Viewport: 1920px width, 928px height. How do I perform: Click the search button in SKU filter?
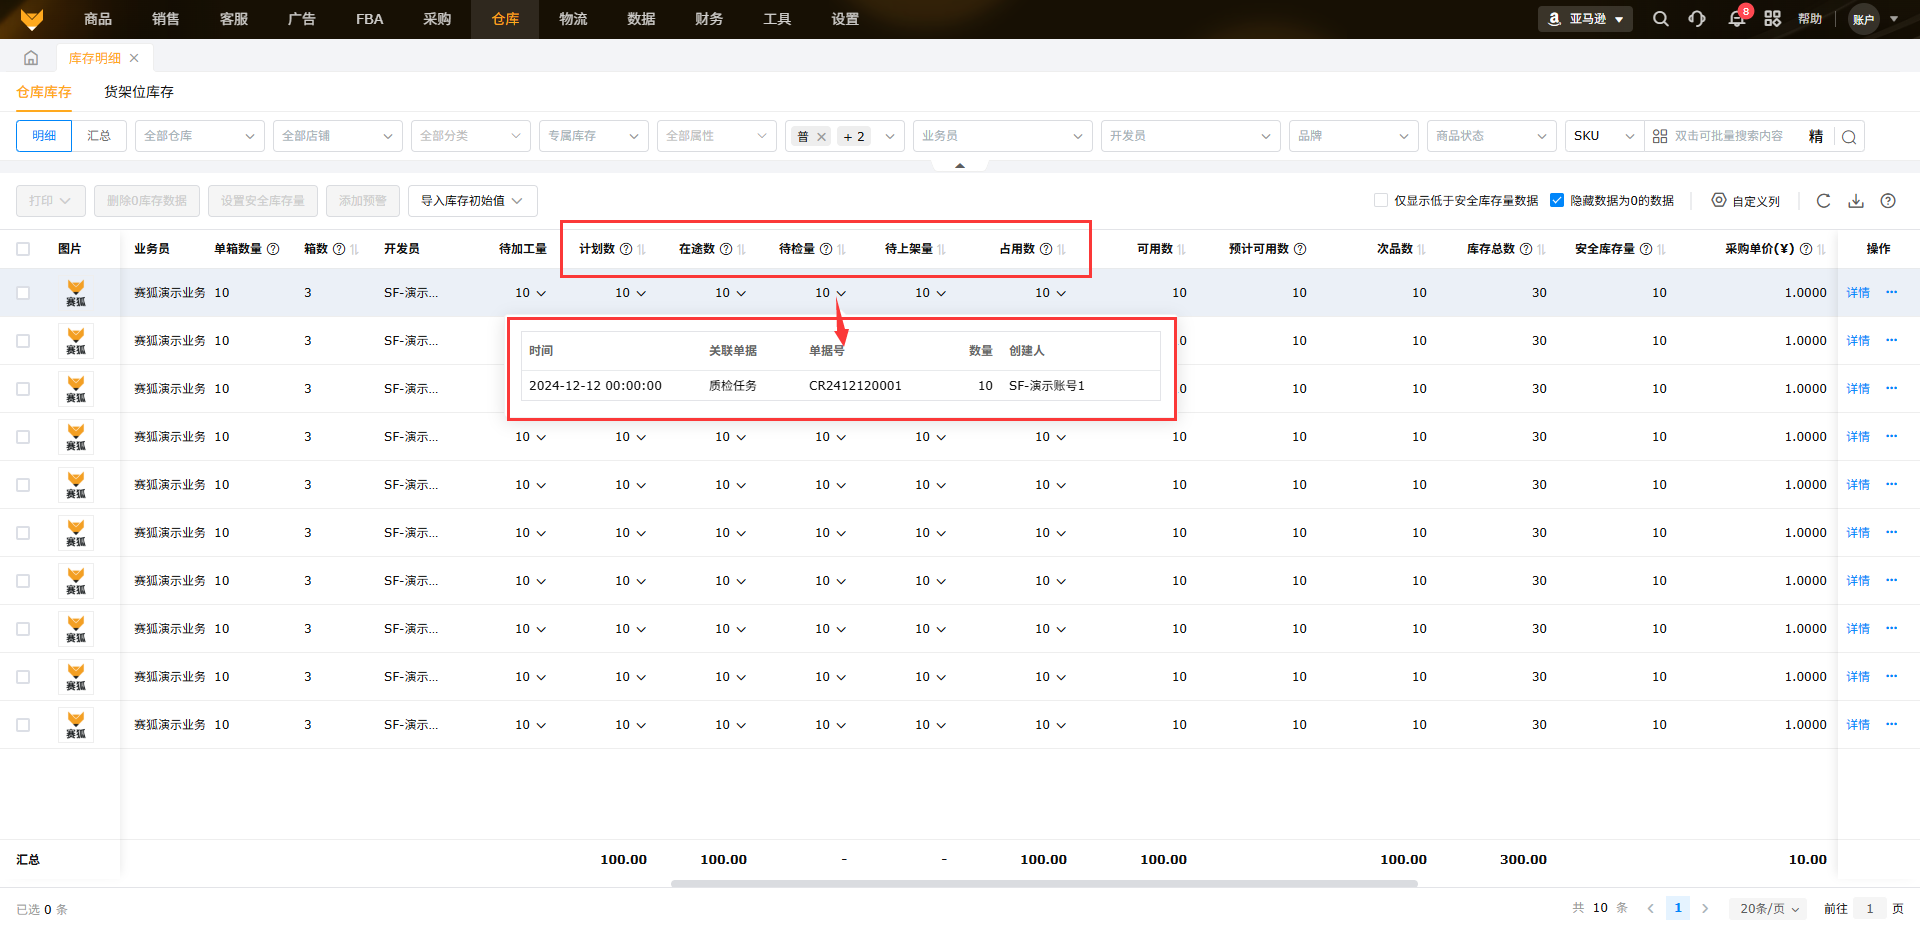[x=1849, y=137]
